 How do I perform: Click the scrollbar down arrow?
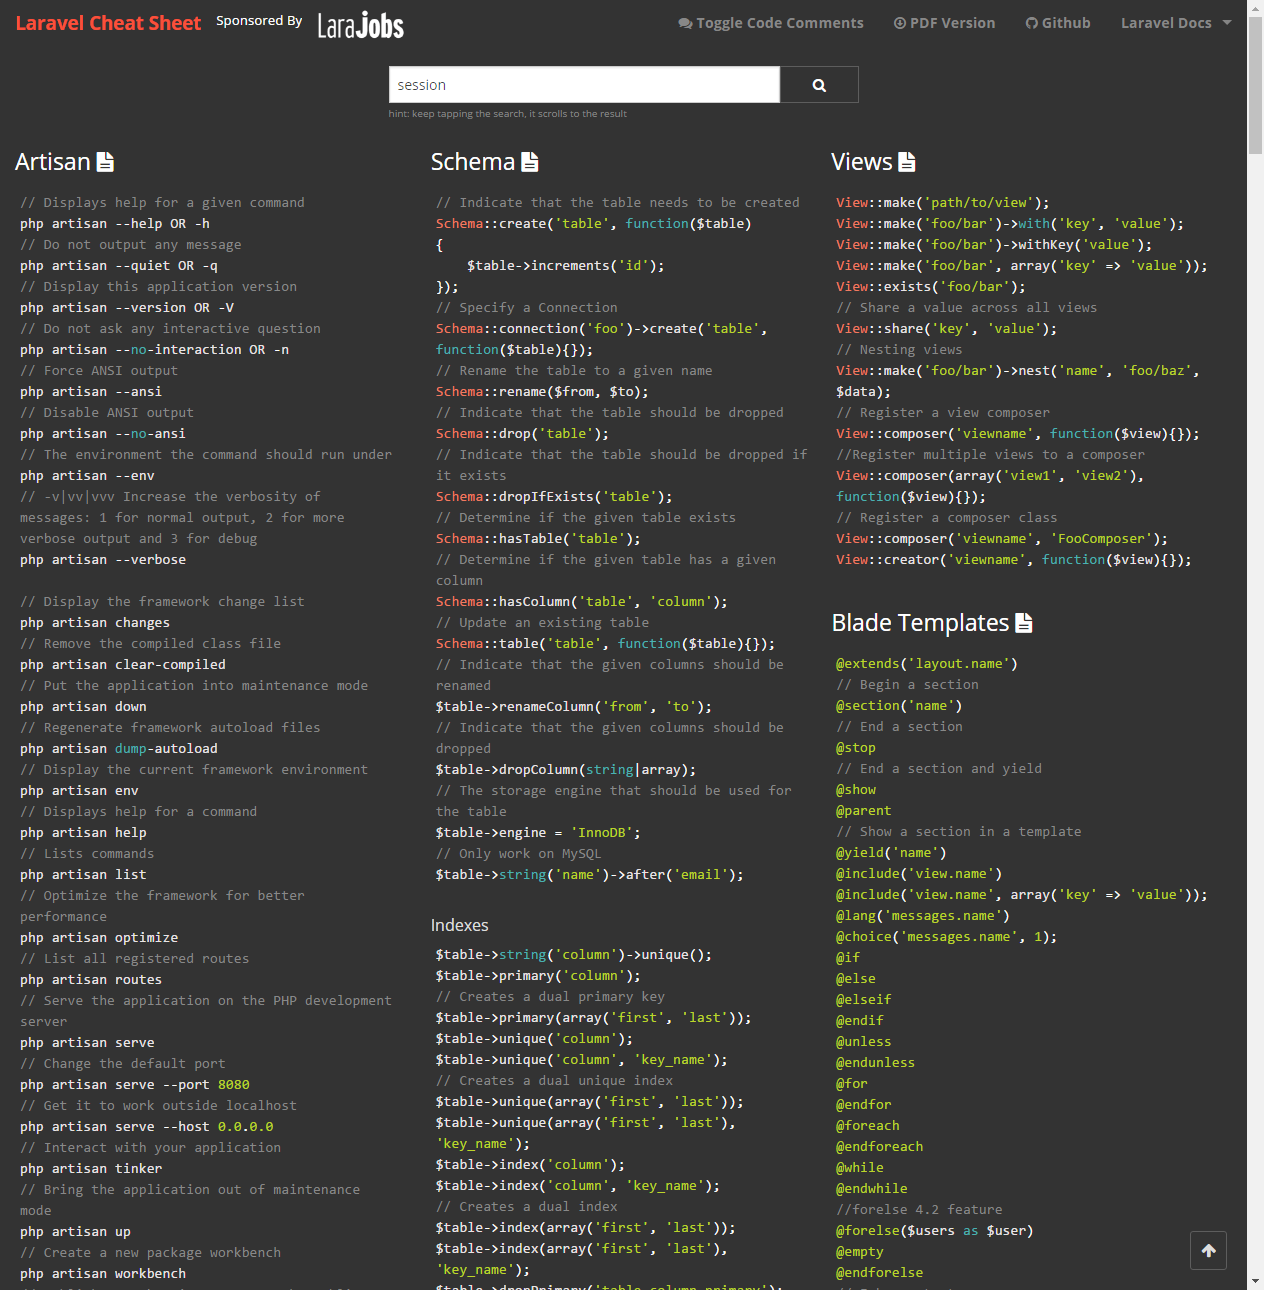coord(1255,1281)
